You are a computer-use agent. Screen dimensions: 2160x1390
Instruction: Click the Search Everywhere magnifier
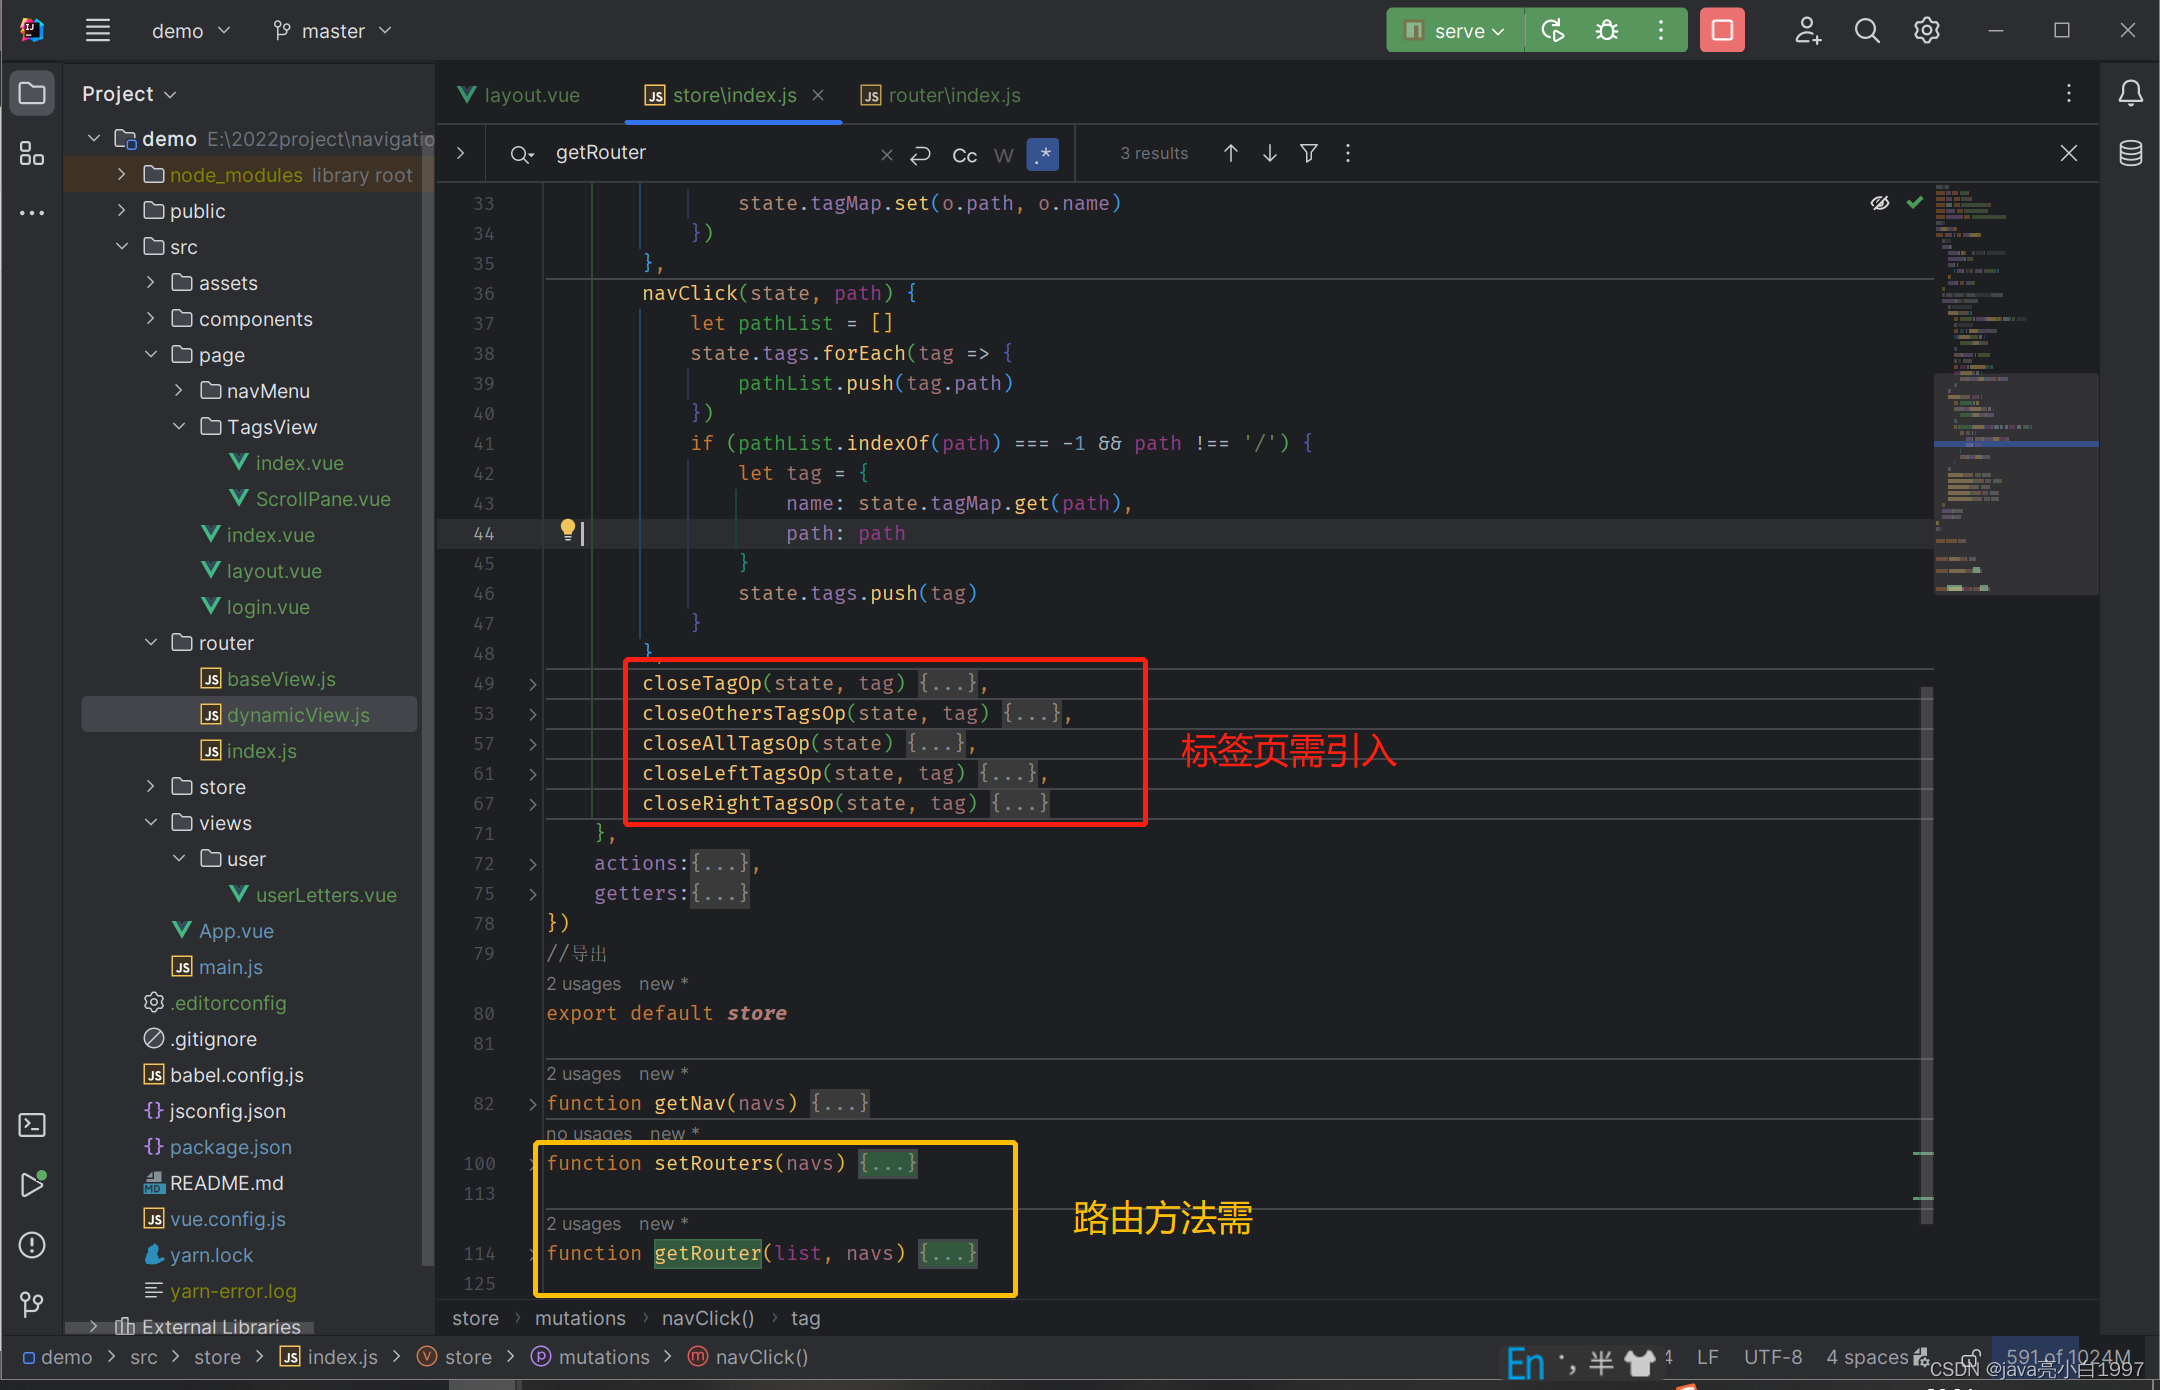pyautogui.click(x=1866, y=31)
